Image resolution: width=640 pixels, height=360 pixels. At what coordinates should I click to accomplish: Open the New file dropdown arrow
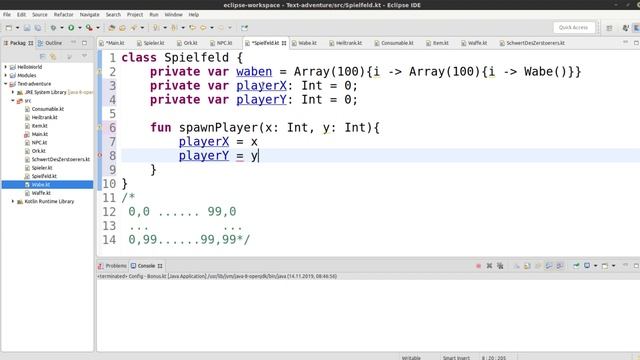(17, 28)
